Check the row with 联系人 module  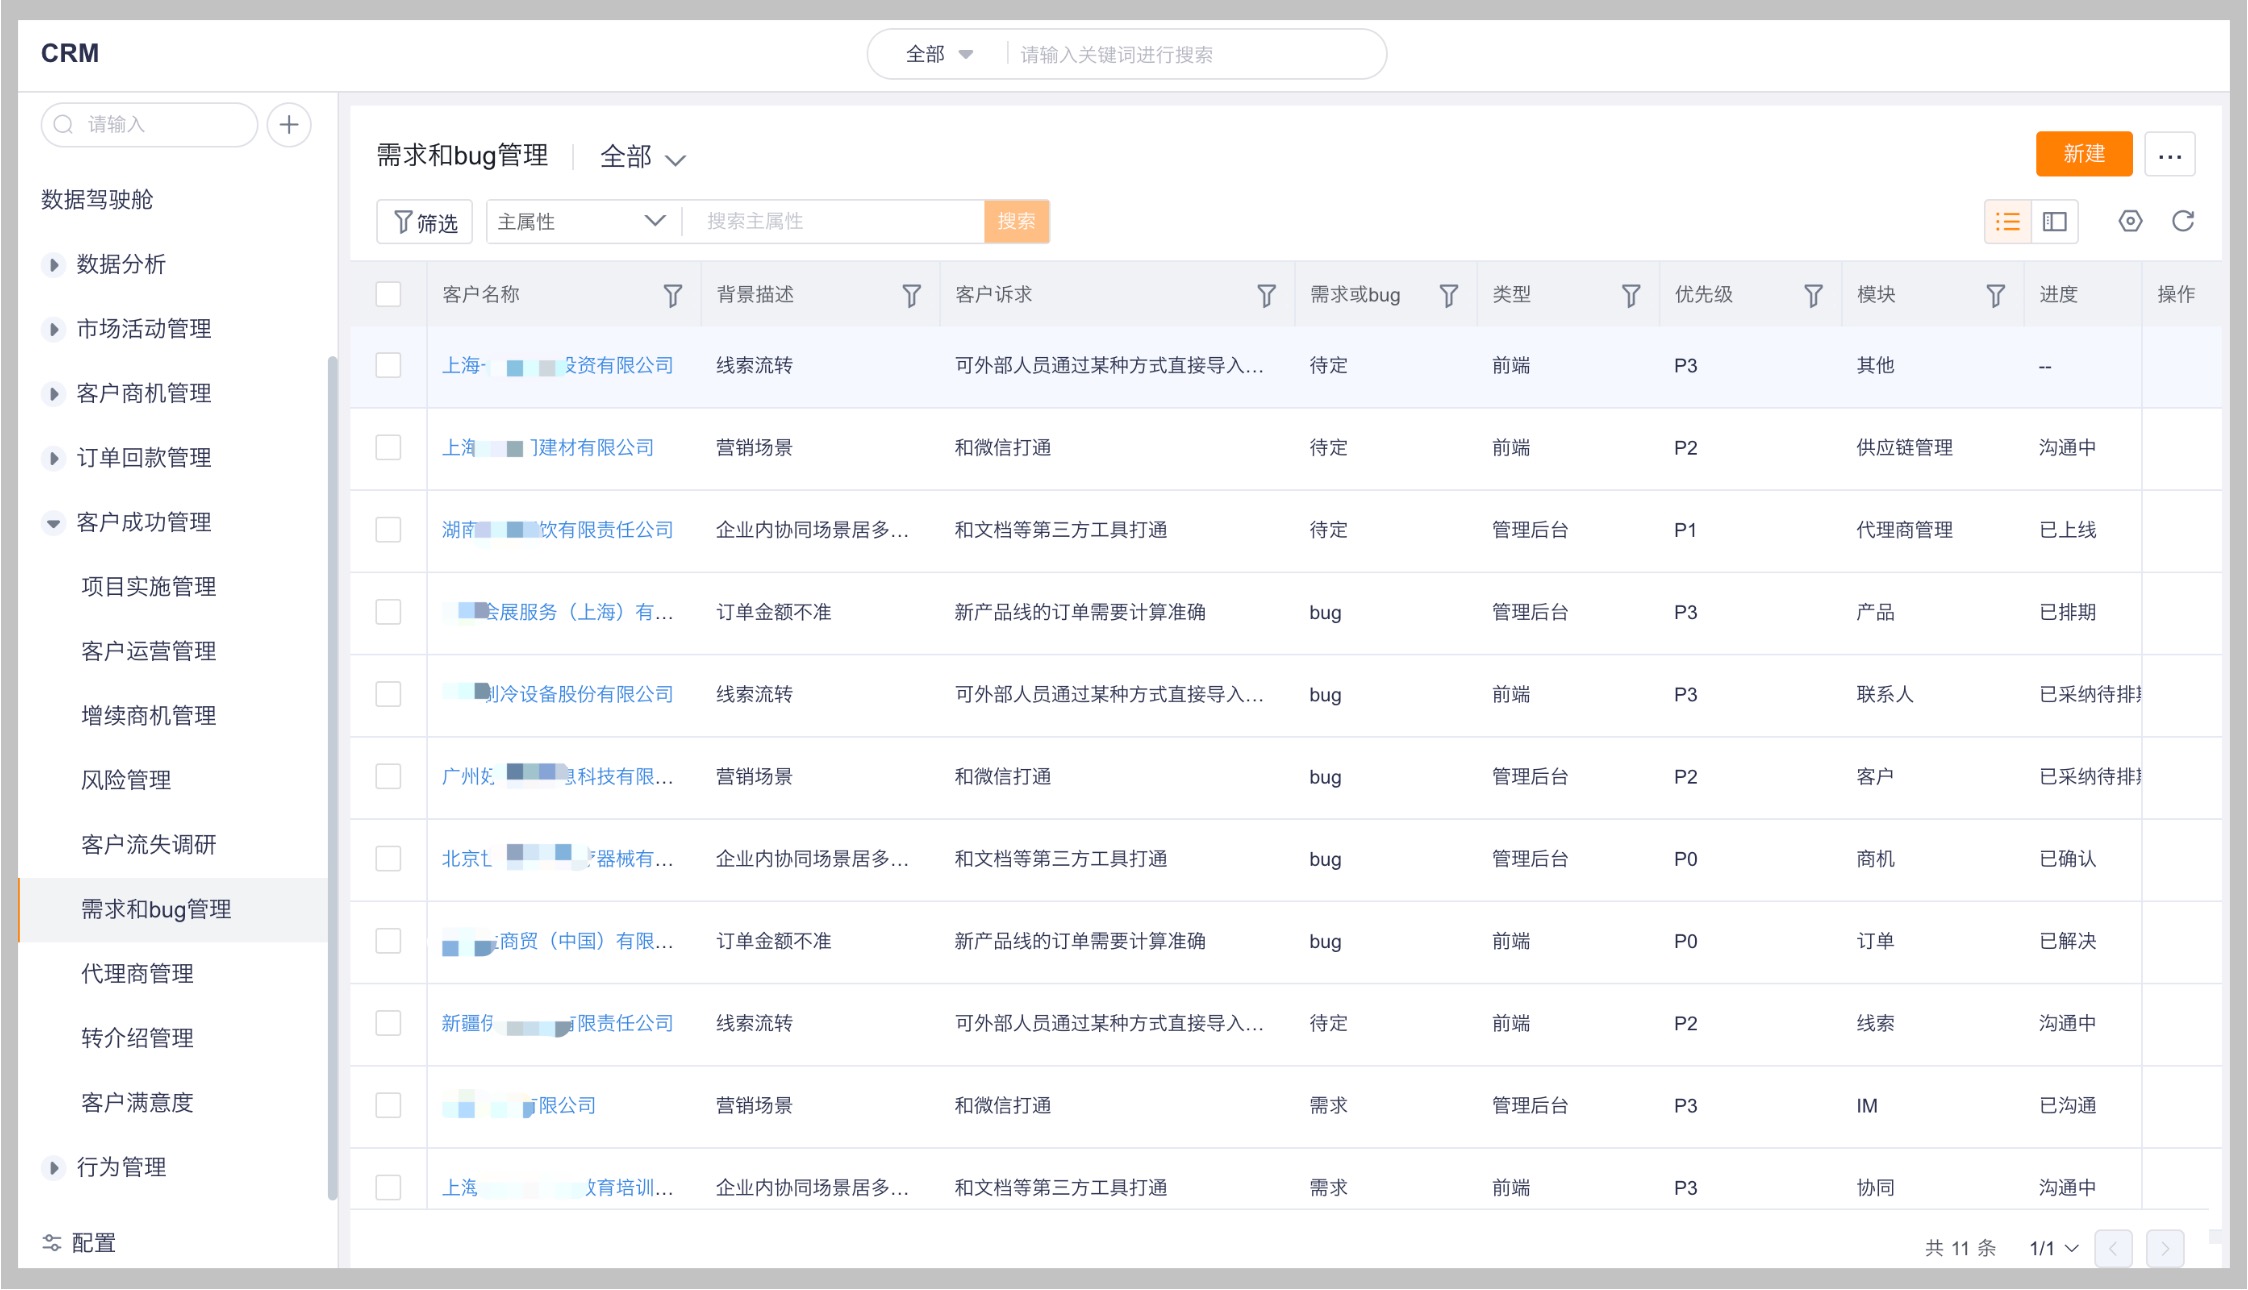pyautogui.click(x=388, y=694)
